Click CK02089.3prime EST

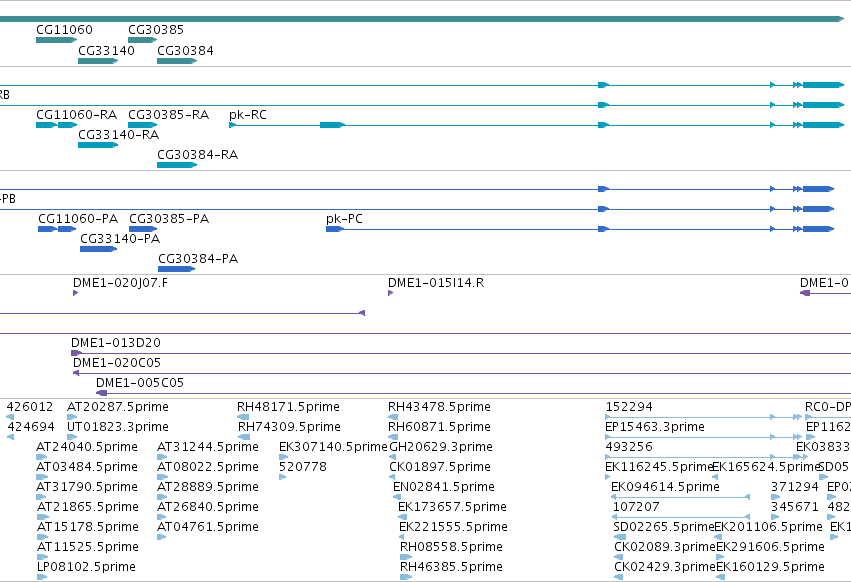tap(619, 557)
